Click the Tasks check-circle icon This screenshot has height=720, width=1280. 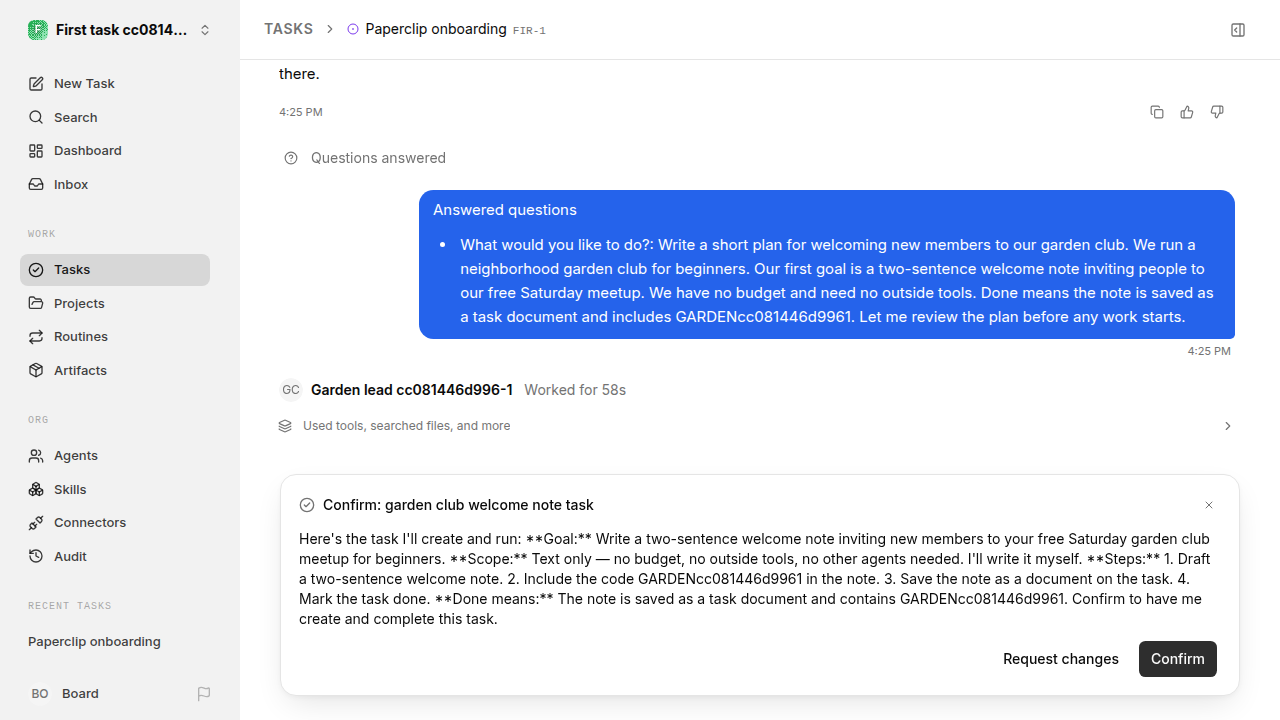[x=36, y=270]
